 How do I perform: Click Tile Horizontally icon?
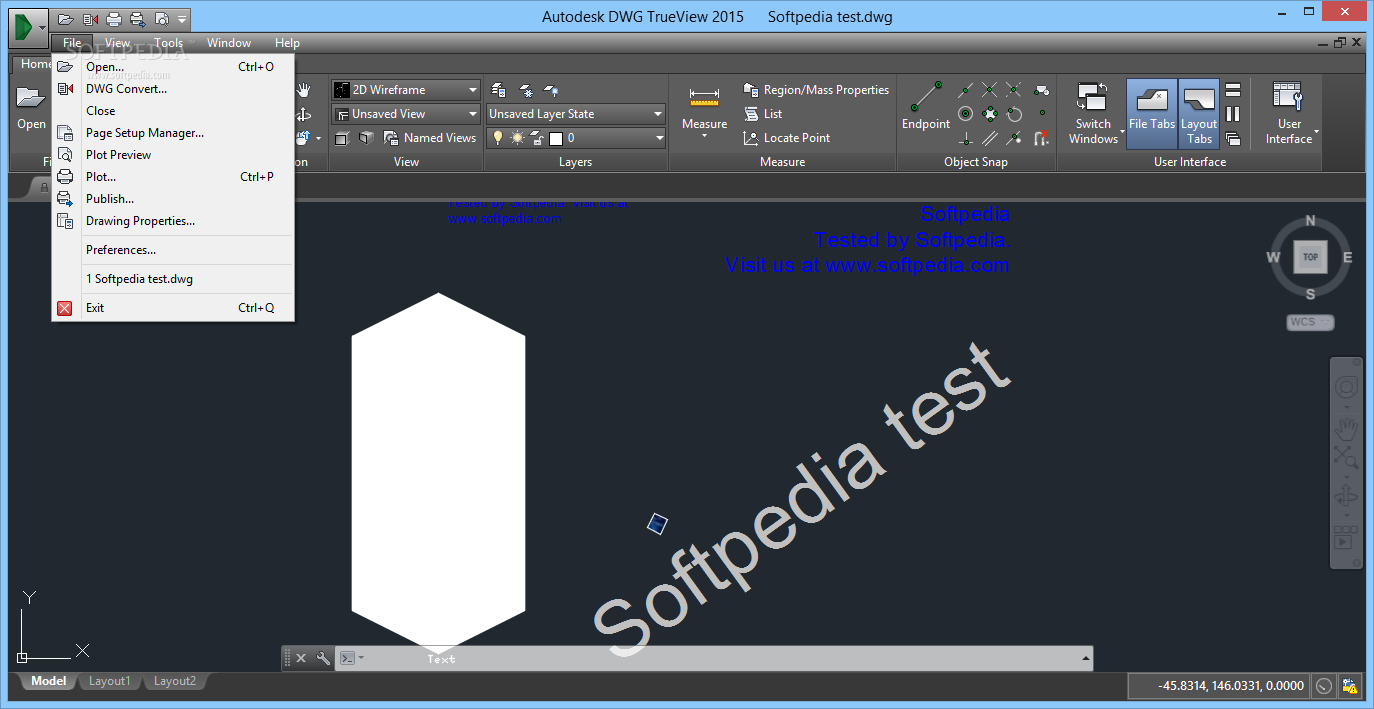(x=1233, y=90)
